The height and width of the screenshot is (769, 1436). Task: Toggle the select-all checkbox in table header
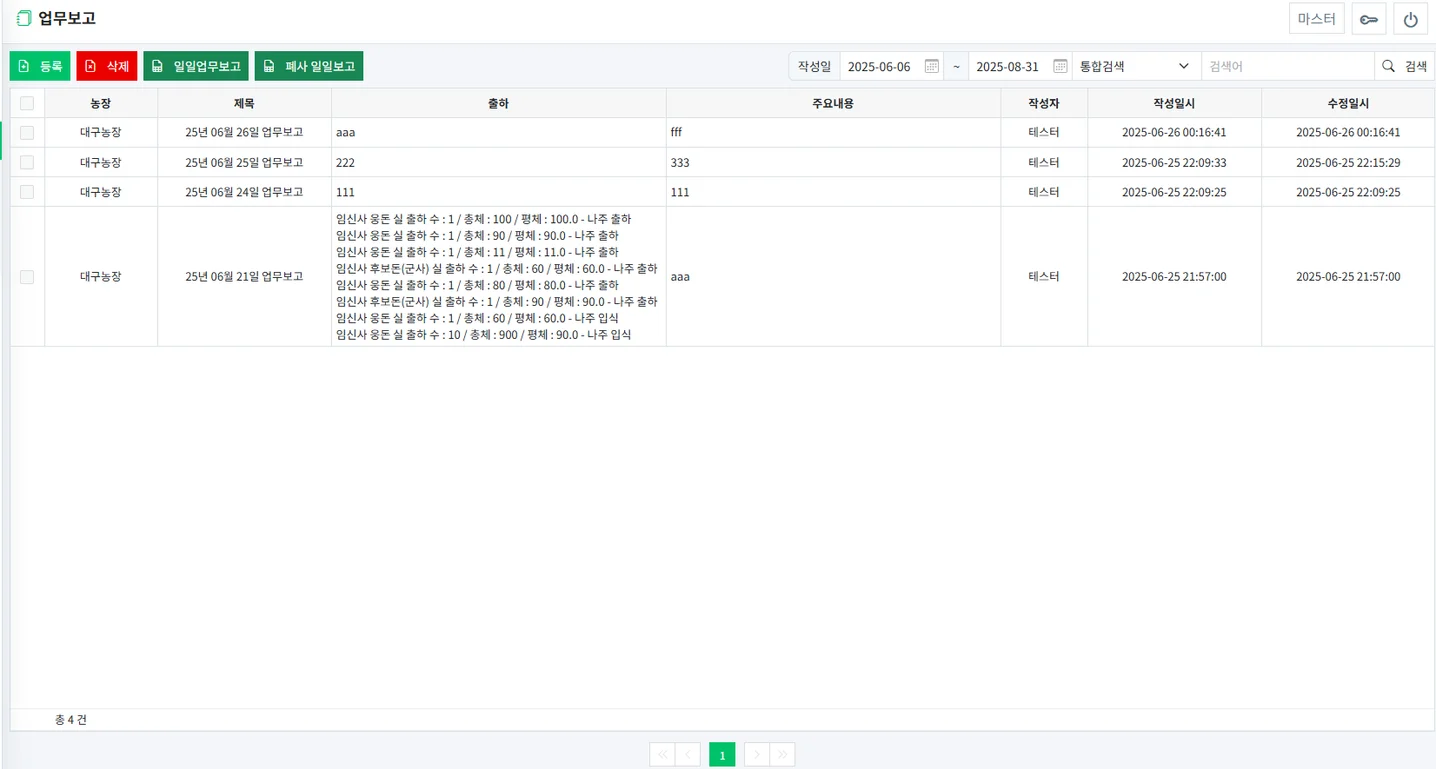point(27,102)
